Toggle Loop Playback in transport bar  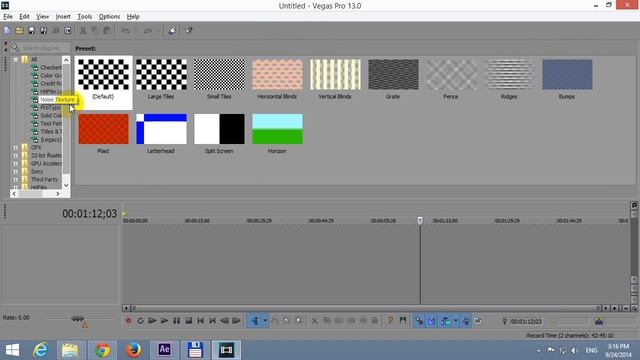coord(140,321)
